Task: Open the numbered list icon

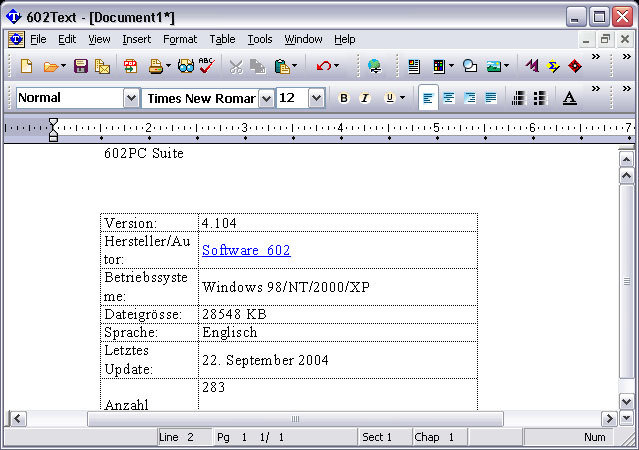Action: [x=518, y=98]
